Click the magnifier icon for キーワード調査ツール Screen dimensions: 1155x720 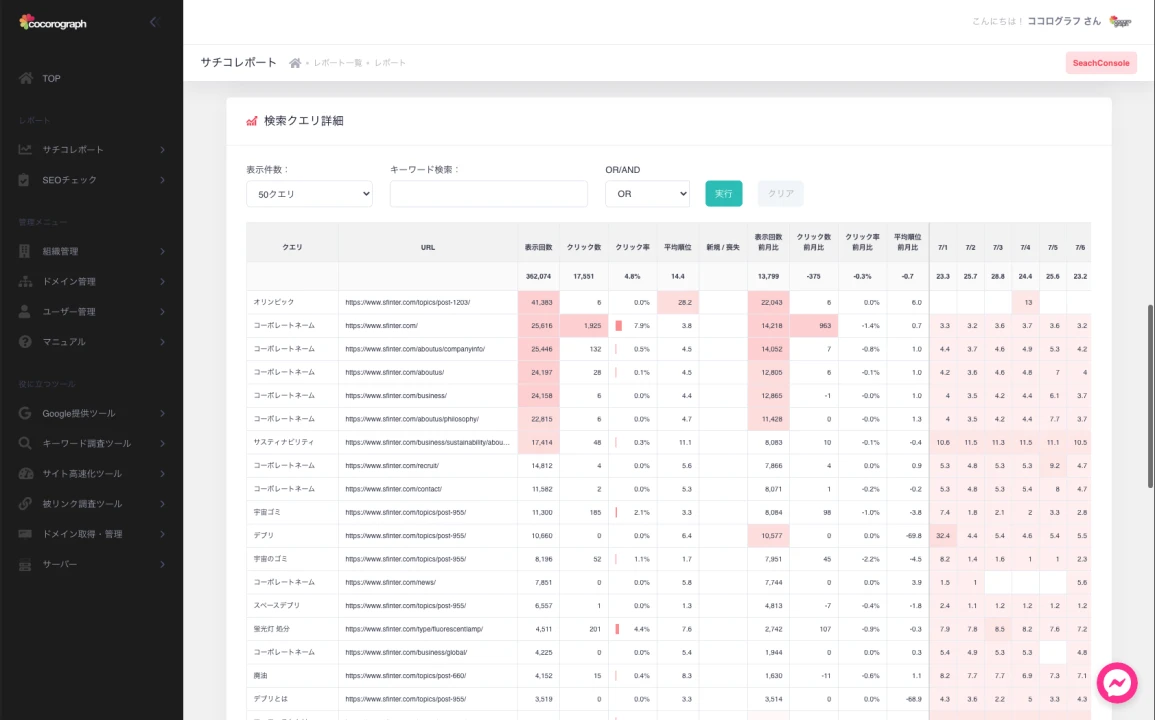click(x=25, y=444)
